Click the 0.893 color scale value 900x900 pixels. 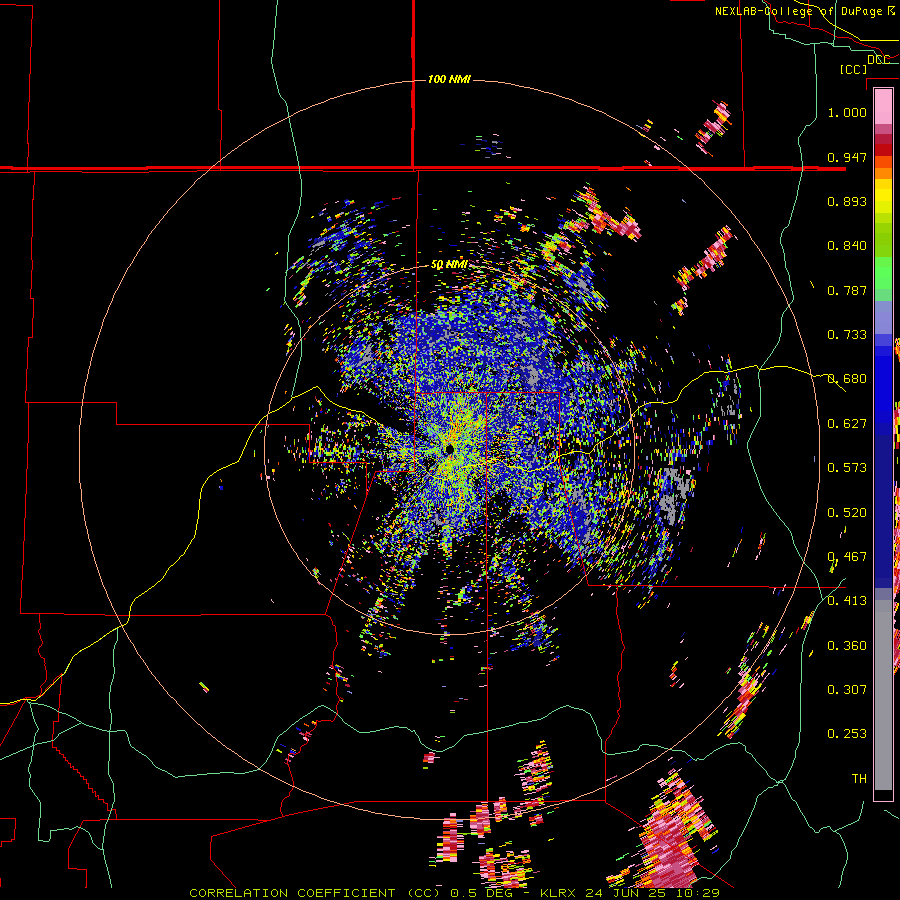click(x=847, y=201)
